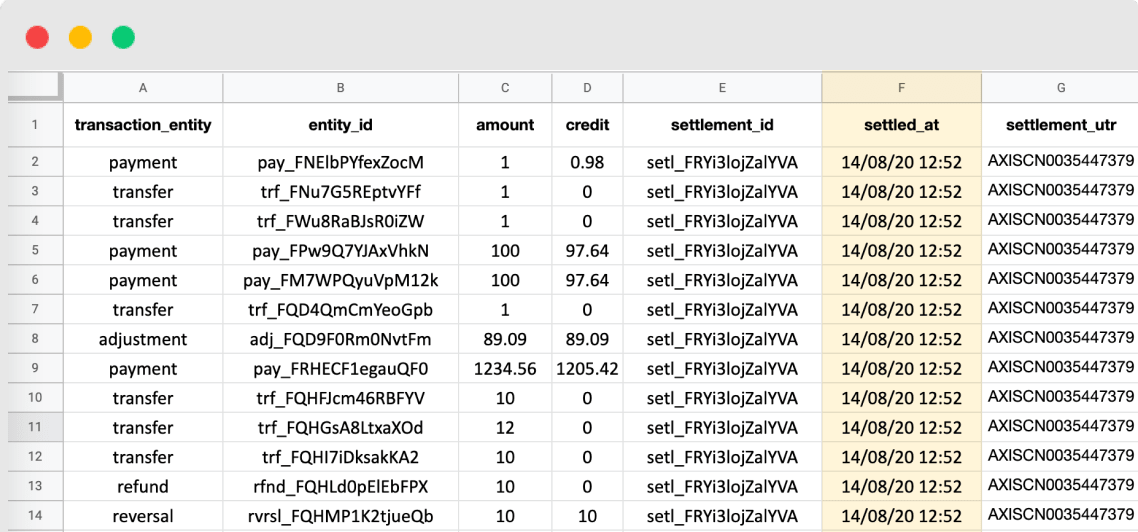Select row 11 header
This screenshot has width=1138, height=532.
[x=35, y=428]
